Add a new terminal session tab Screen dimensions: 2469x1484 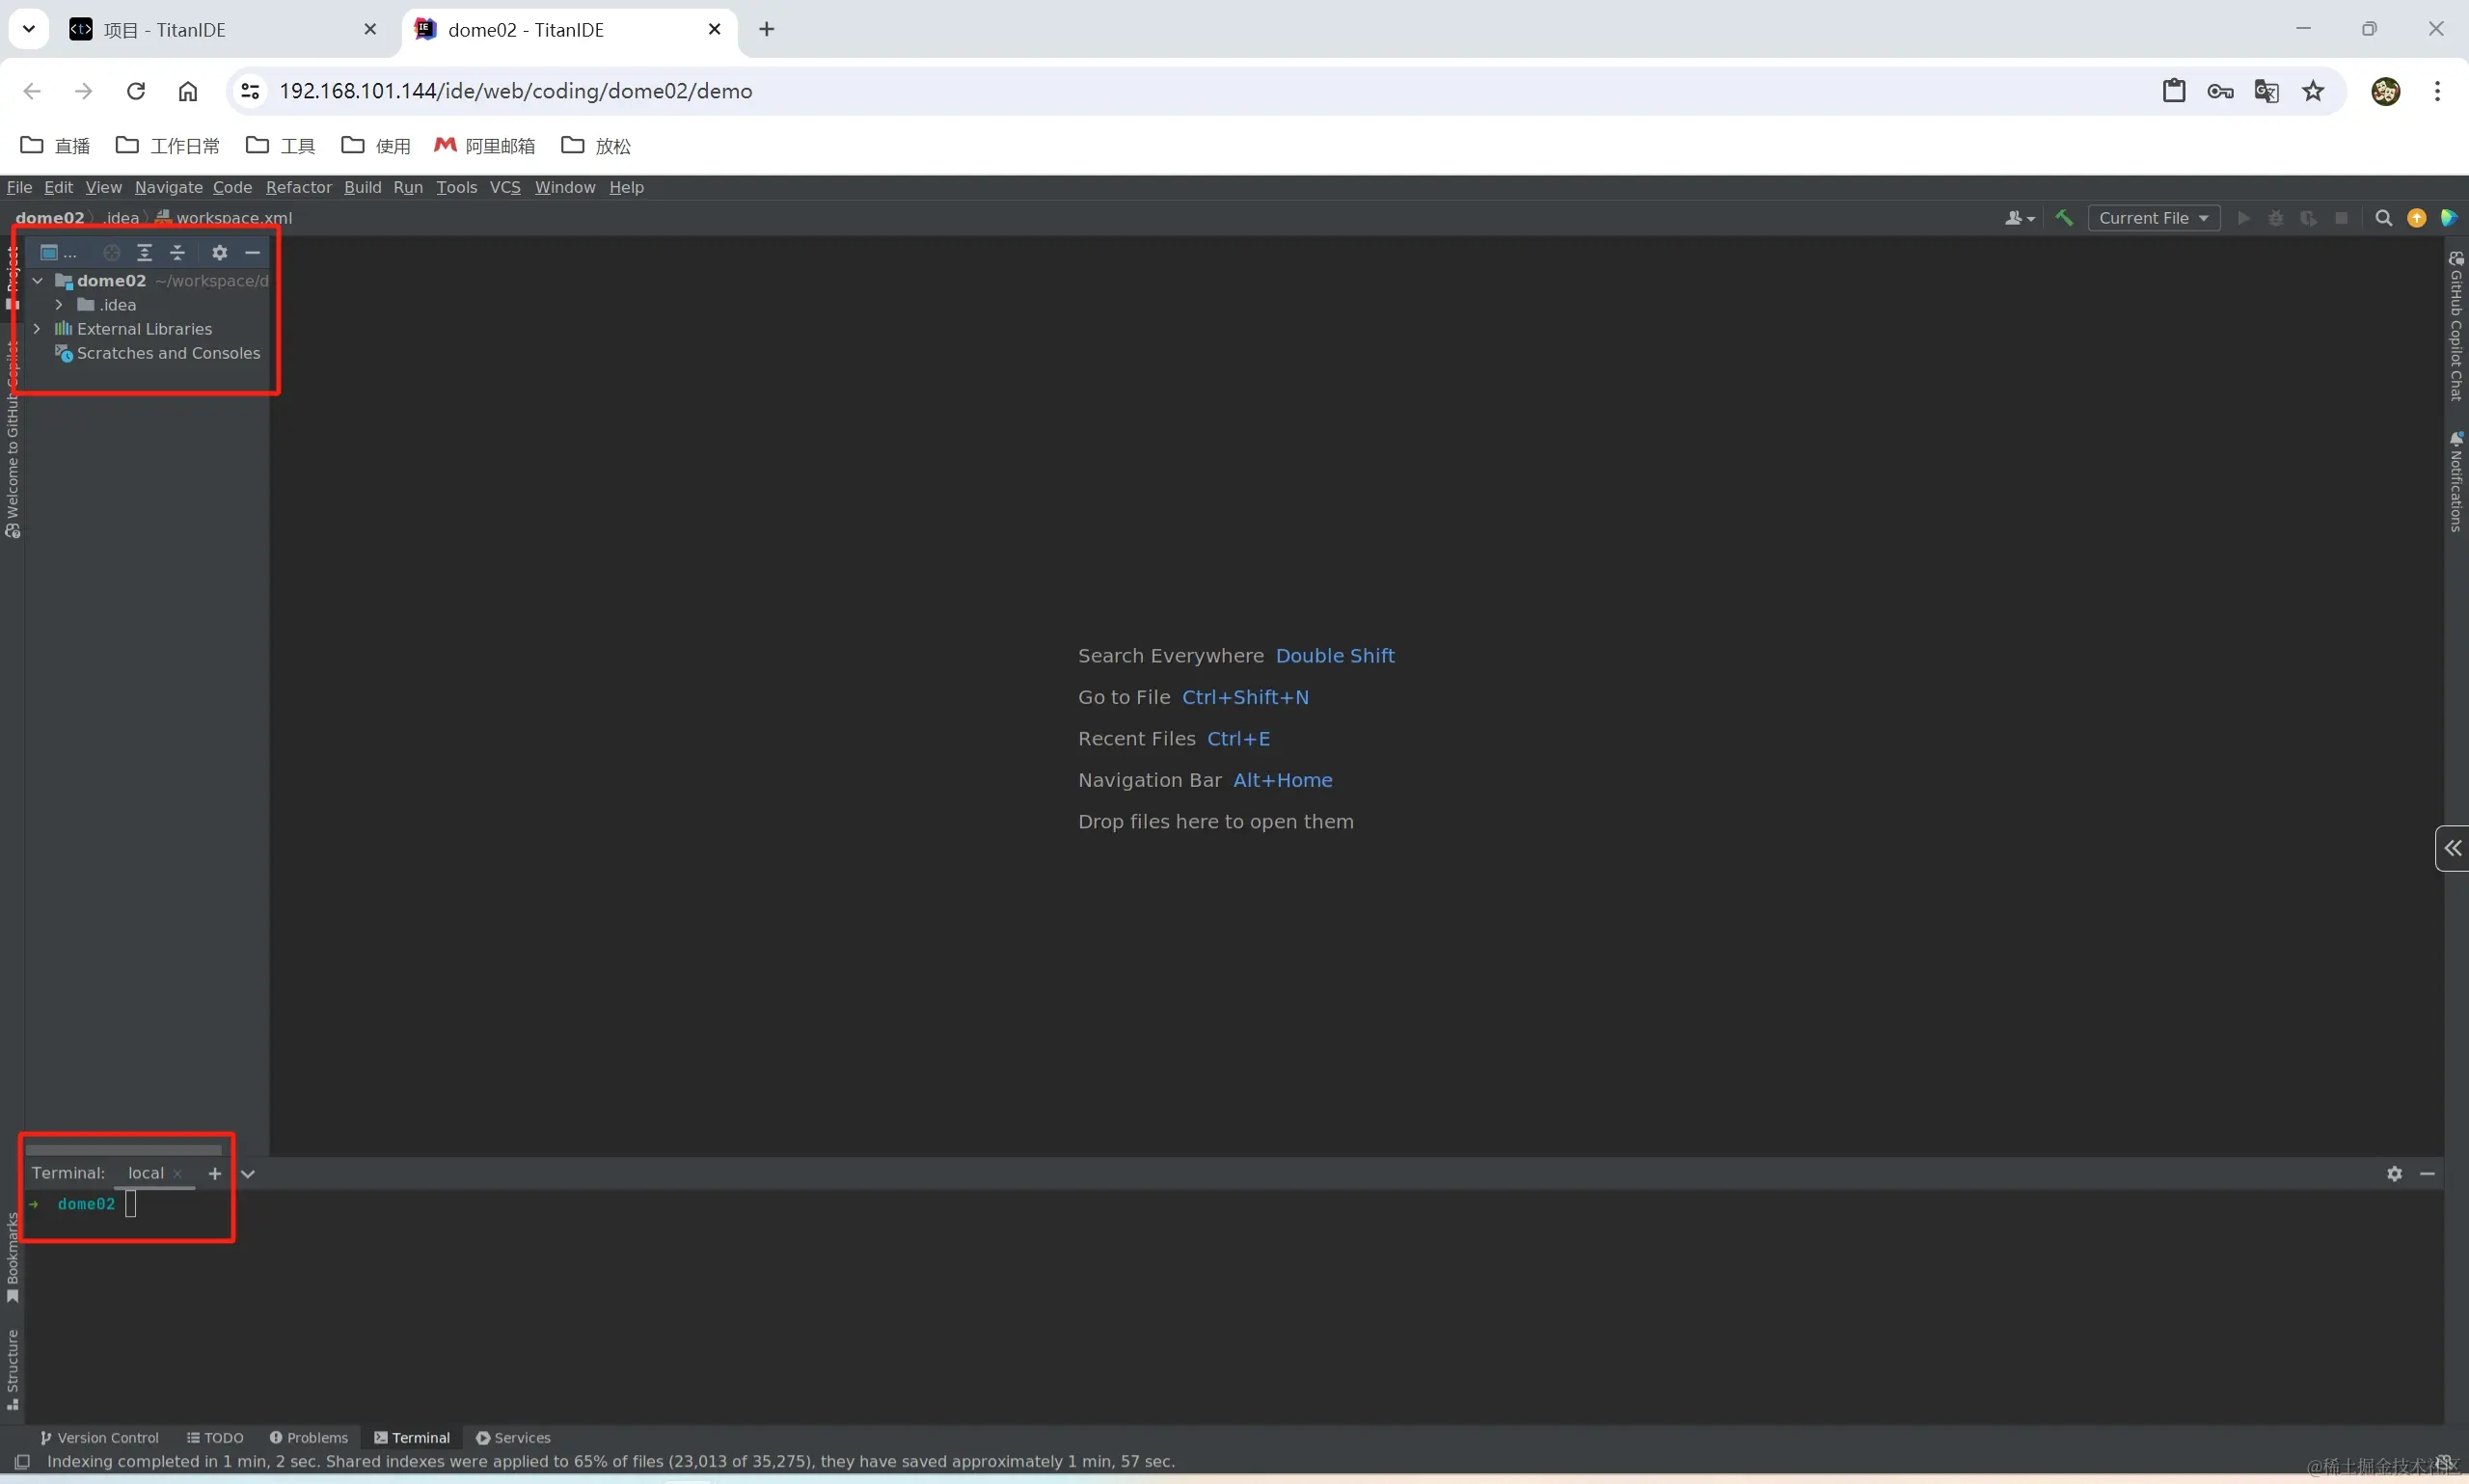click(215, 1174)
